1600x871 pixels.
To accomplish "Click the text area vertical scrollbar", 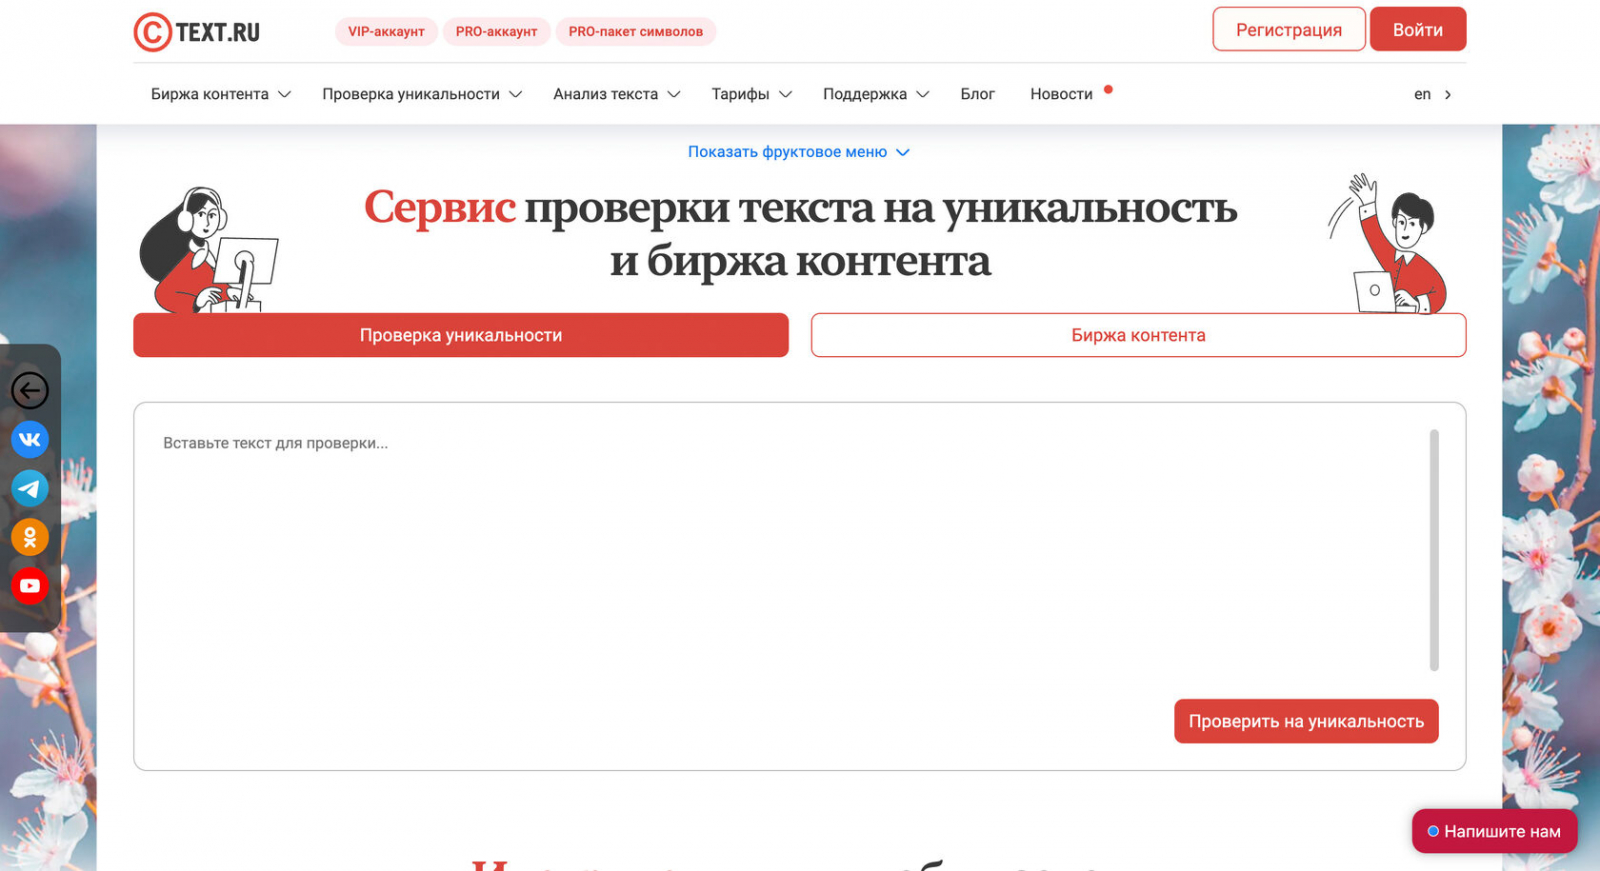I will pyautogui.click(x=1434, y=550).
